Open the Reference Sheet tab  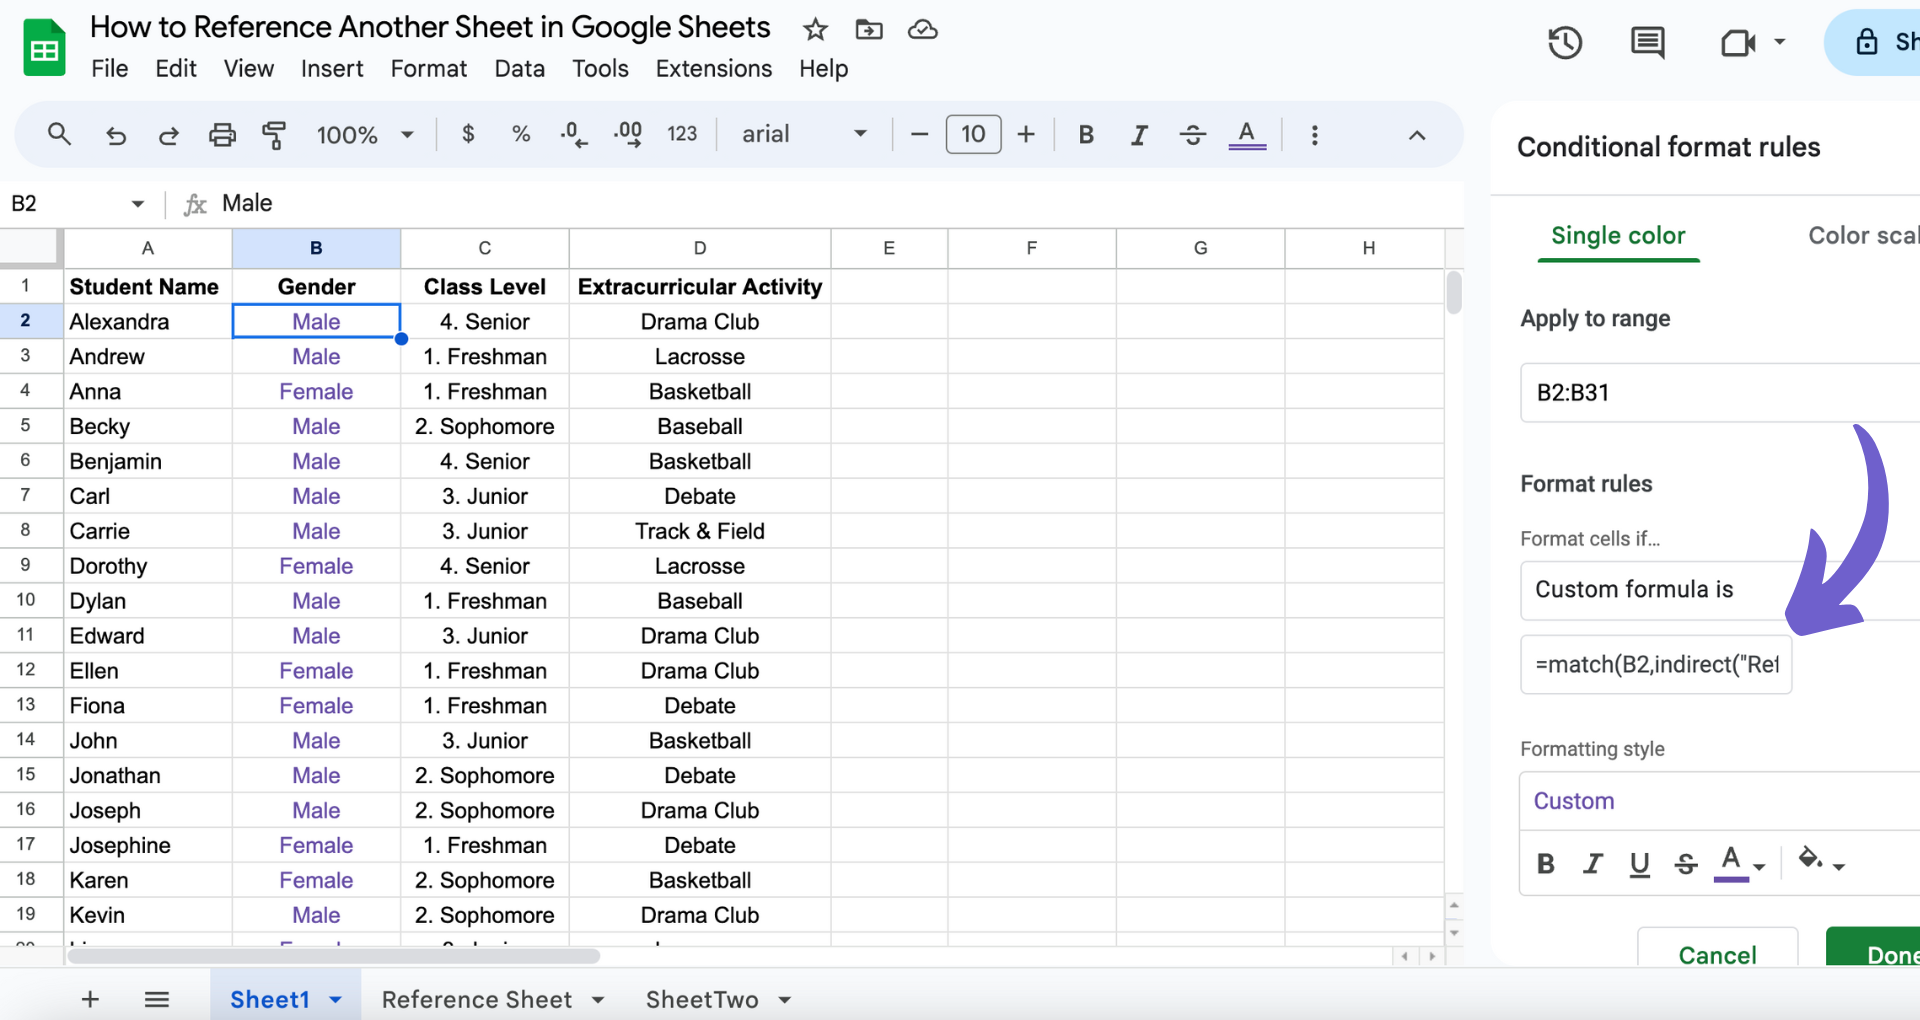coord(477,998)
